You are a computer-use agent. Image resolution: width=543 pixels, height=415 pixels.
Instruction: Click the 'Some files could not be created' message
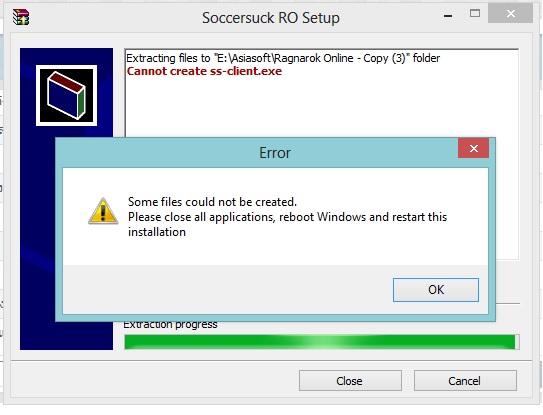(x=213, y=202)
